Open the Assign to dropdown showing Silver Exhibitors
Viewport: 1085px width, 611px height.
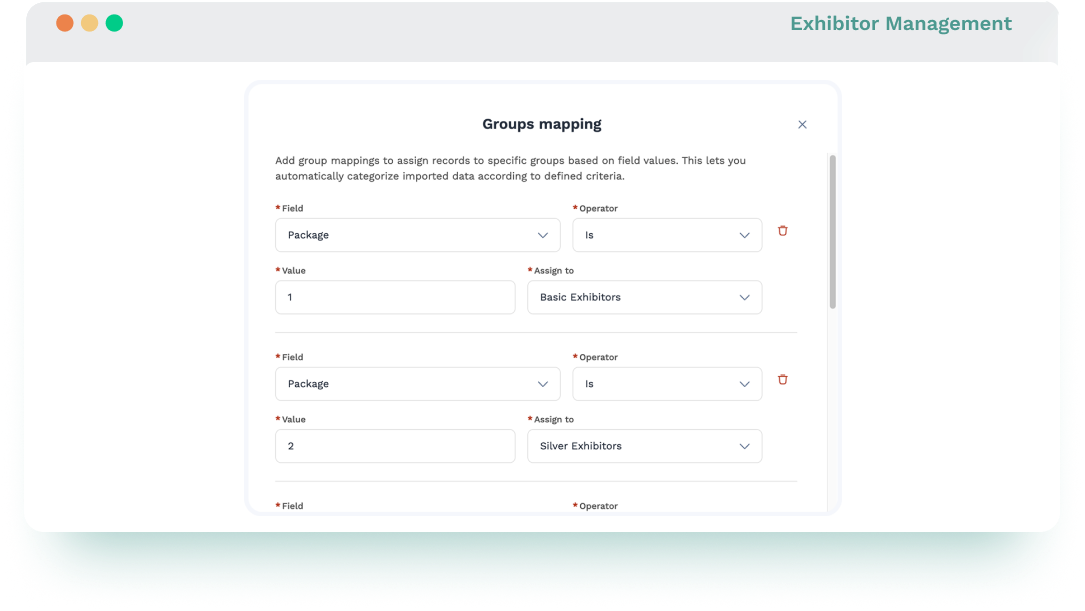click(x=645, y=446)
